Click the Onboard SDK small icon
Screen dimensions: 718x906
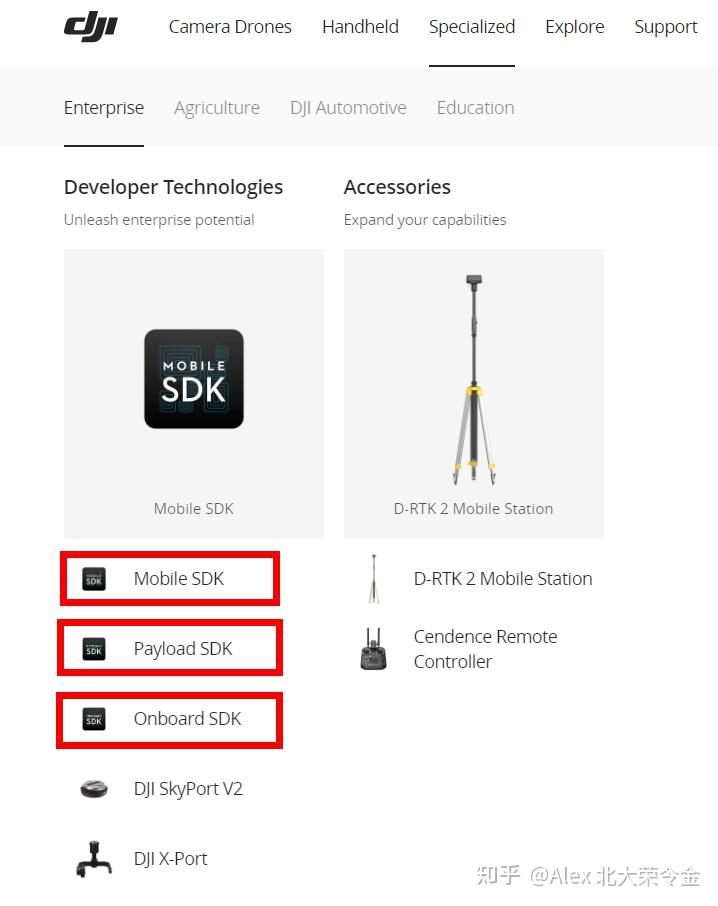click(x=94, y=719)
